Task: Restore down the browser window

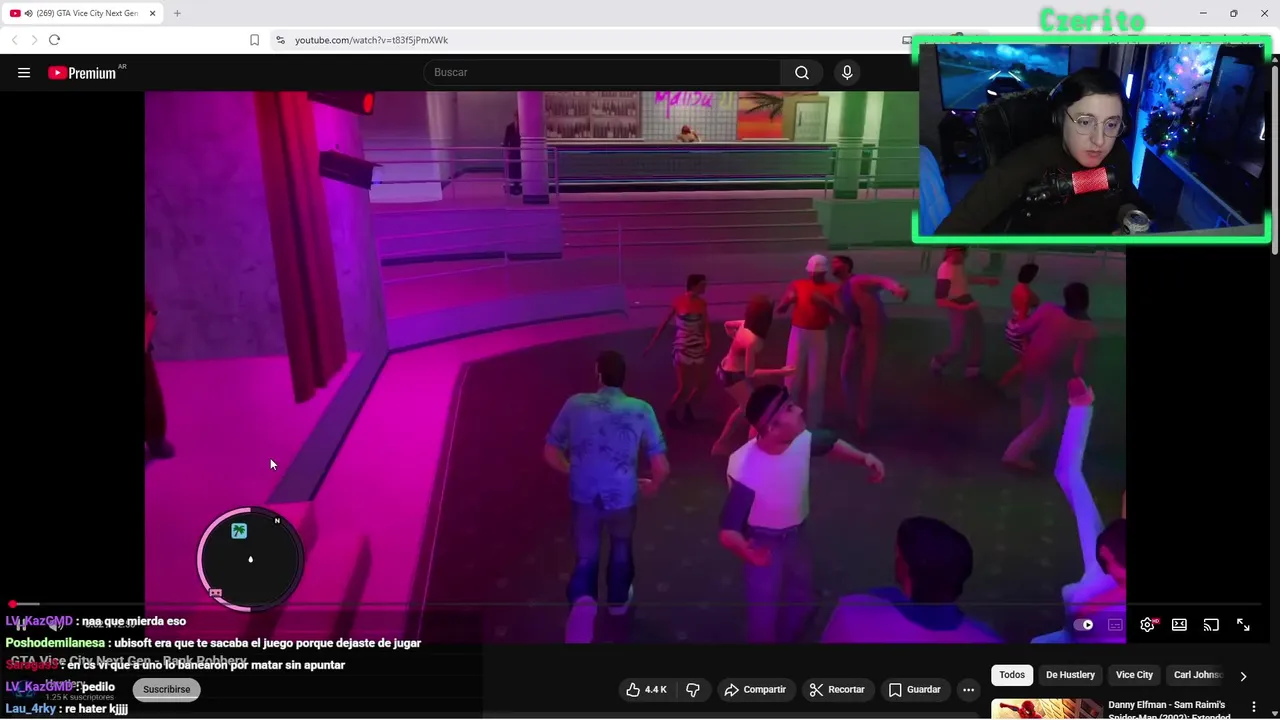Action: [1233, 13]
